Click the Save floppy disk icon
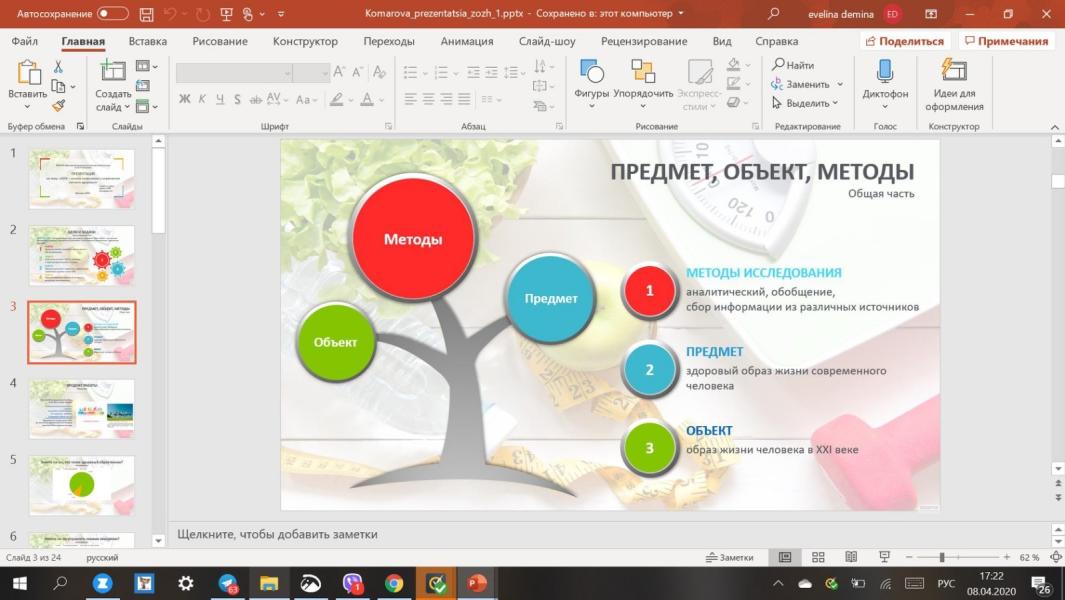Viewport: 1065px width, 600px height. coord(146,14)
